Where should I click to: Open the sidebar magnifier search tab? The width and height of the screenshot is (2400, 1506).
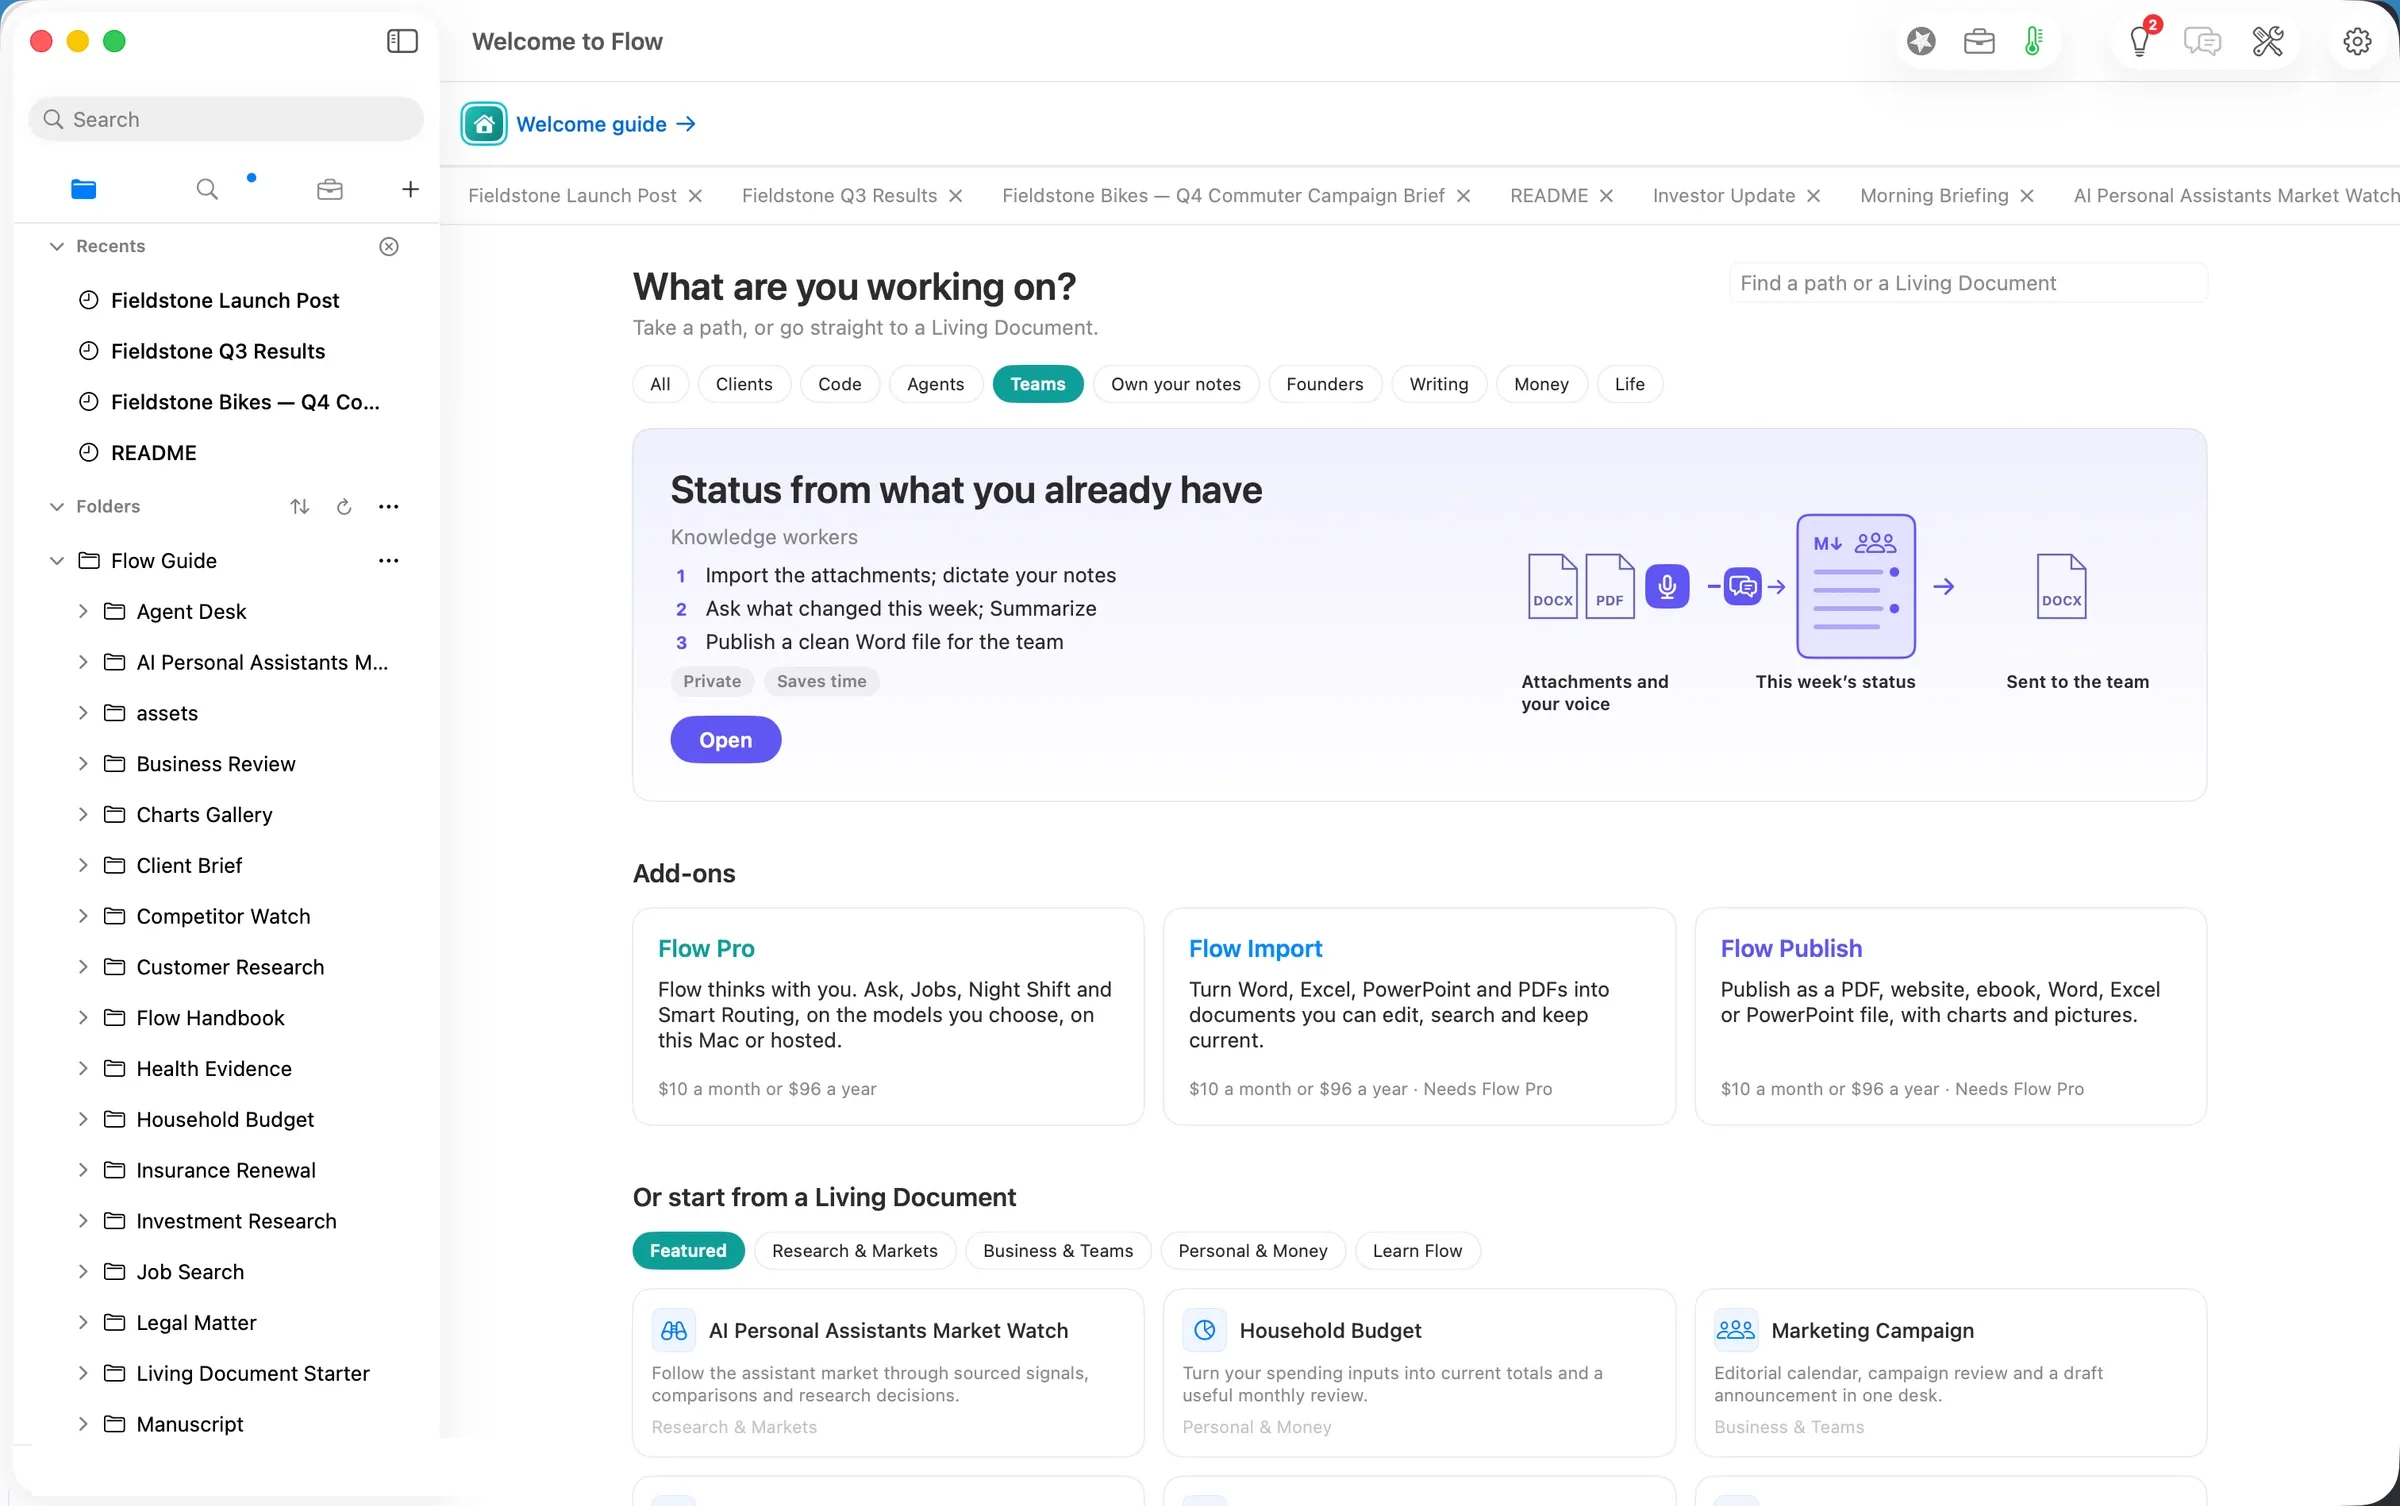[207, 189]
